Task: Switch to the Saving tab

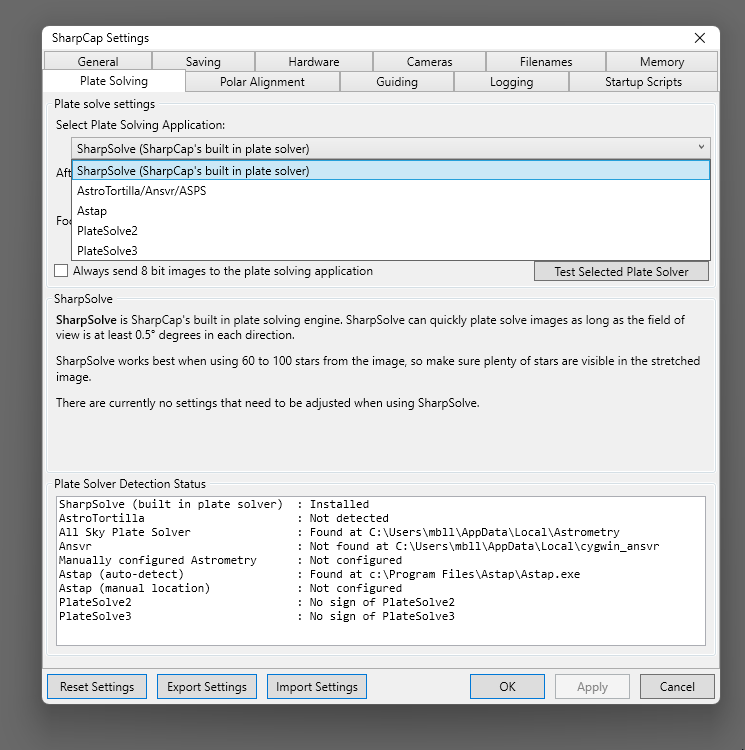Action: pos(203,62)
